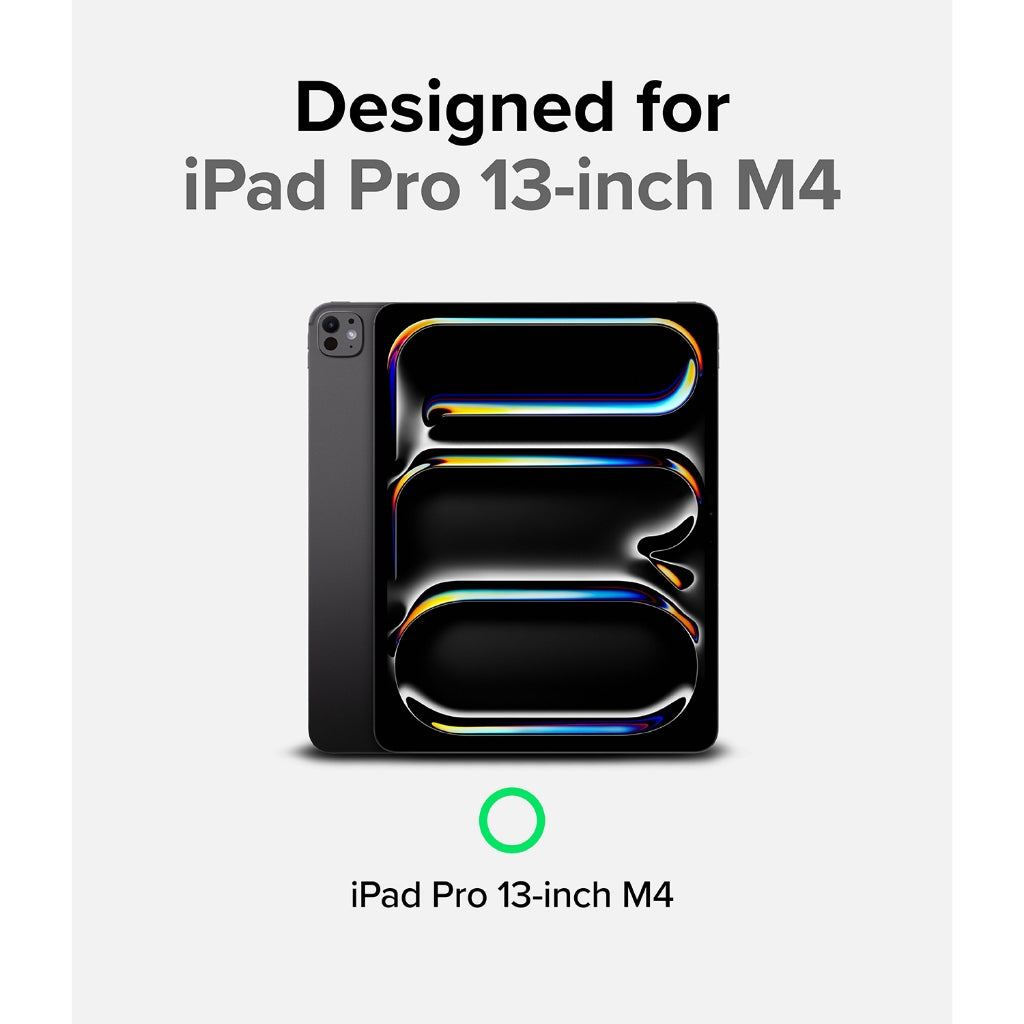The height and width of the screenshot is (1024, 1024).
Task: Click the word 'iPad' in the gray headline
Action: tap(255, 184)
